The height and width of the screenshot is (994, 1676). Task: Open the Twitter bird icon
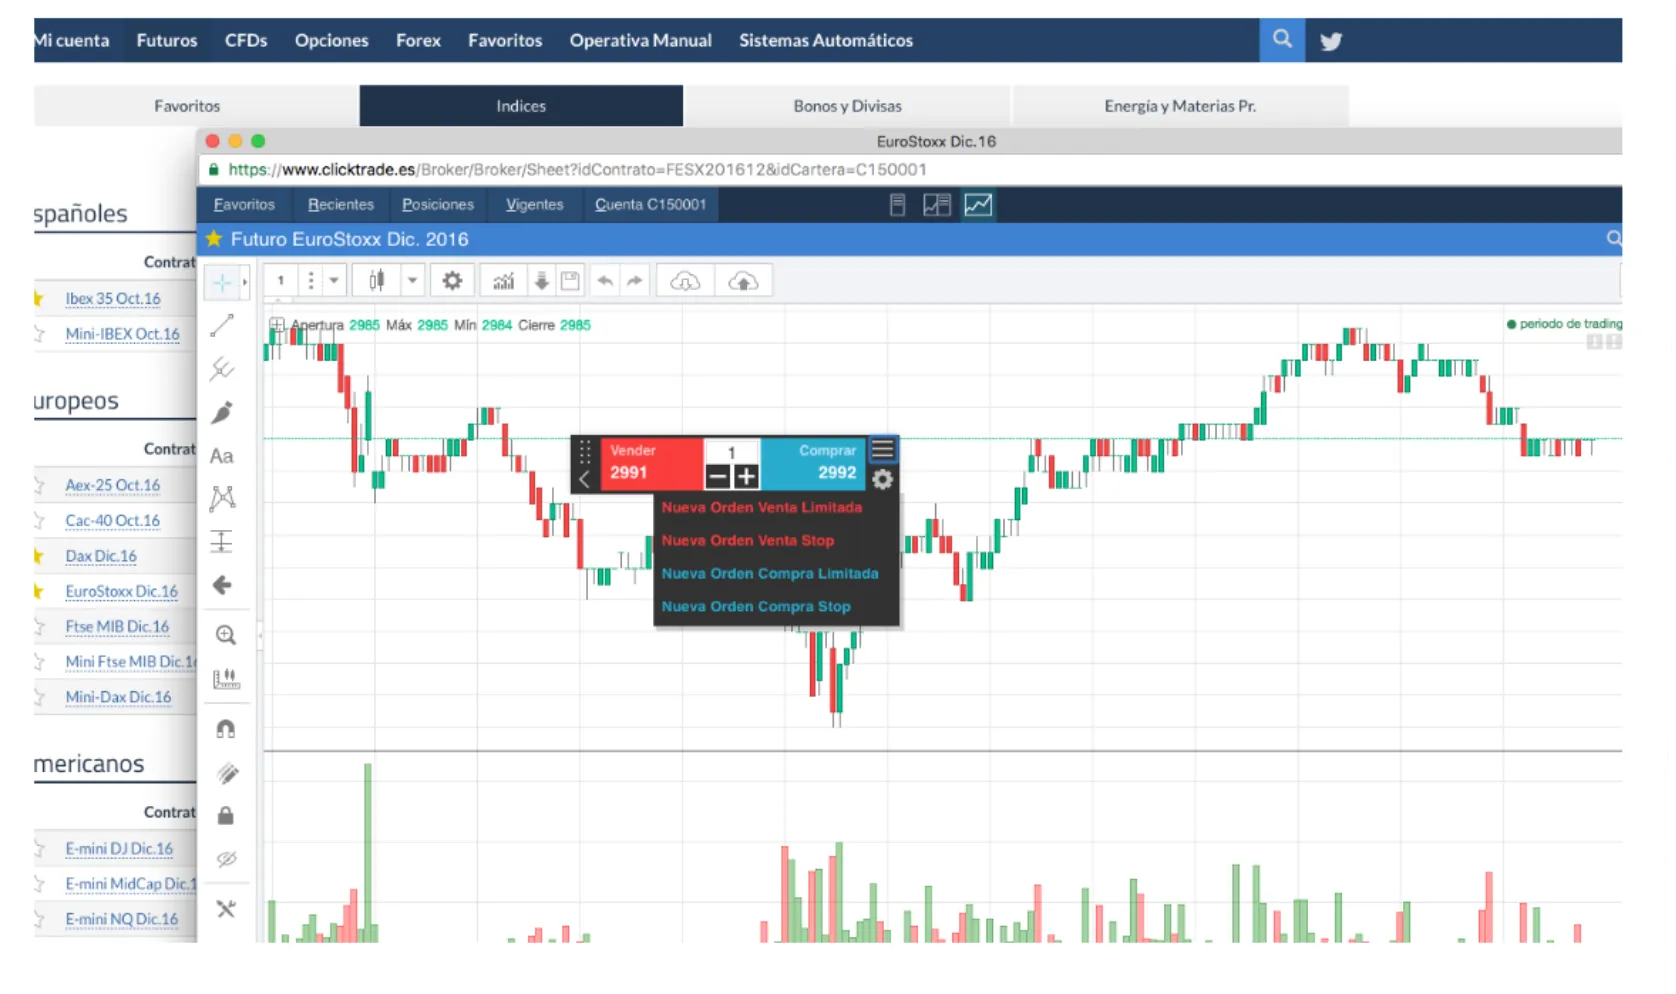tap(1330, 41)
